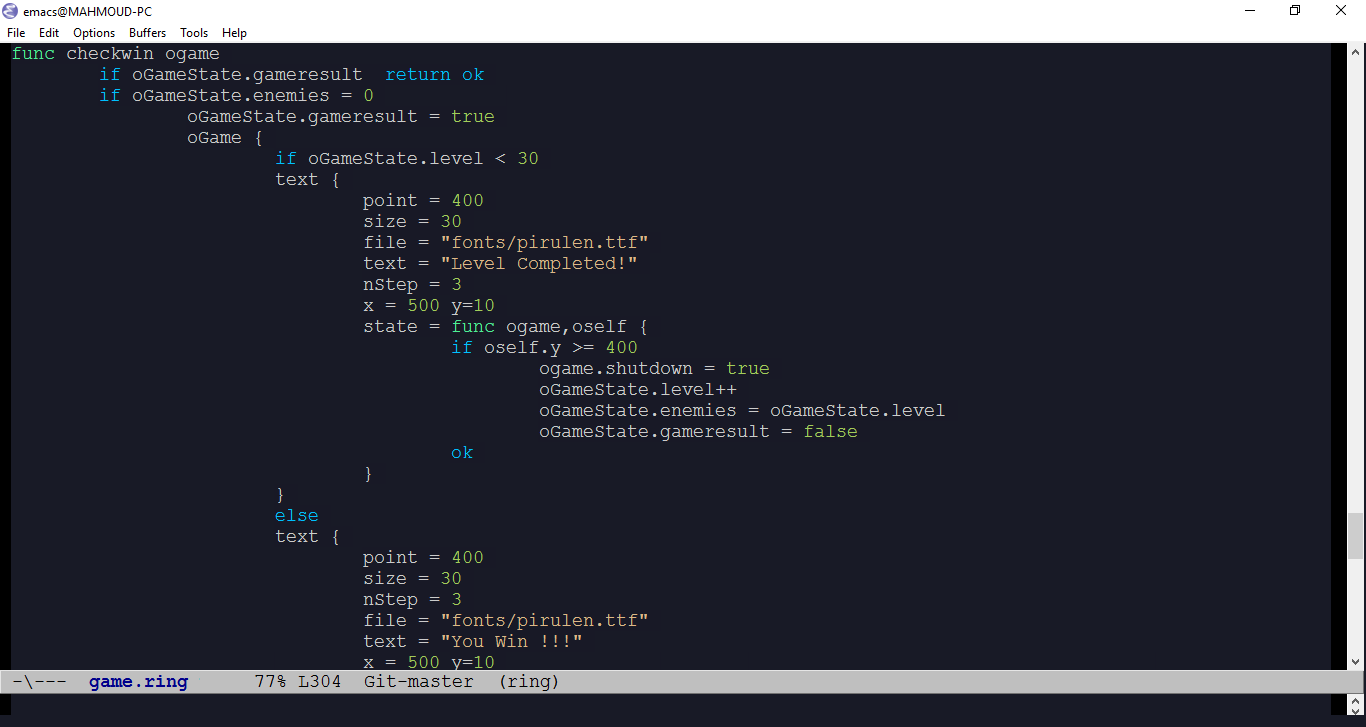Open the Help menu

(234, 32)
